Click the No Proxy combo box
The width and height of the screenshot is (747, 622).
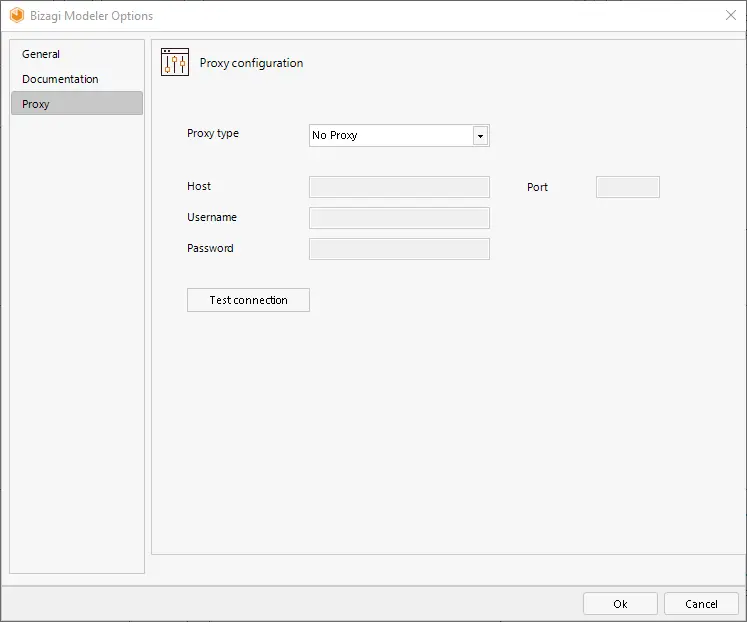[399, 136]
